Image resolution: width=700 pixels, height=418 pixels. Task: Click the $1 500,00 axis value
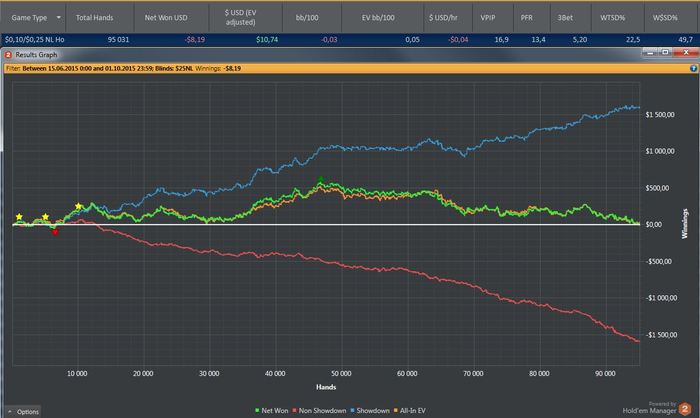660,115
